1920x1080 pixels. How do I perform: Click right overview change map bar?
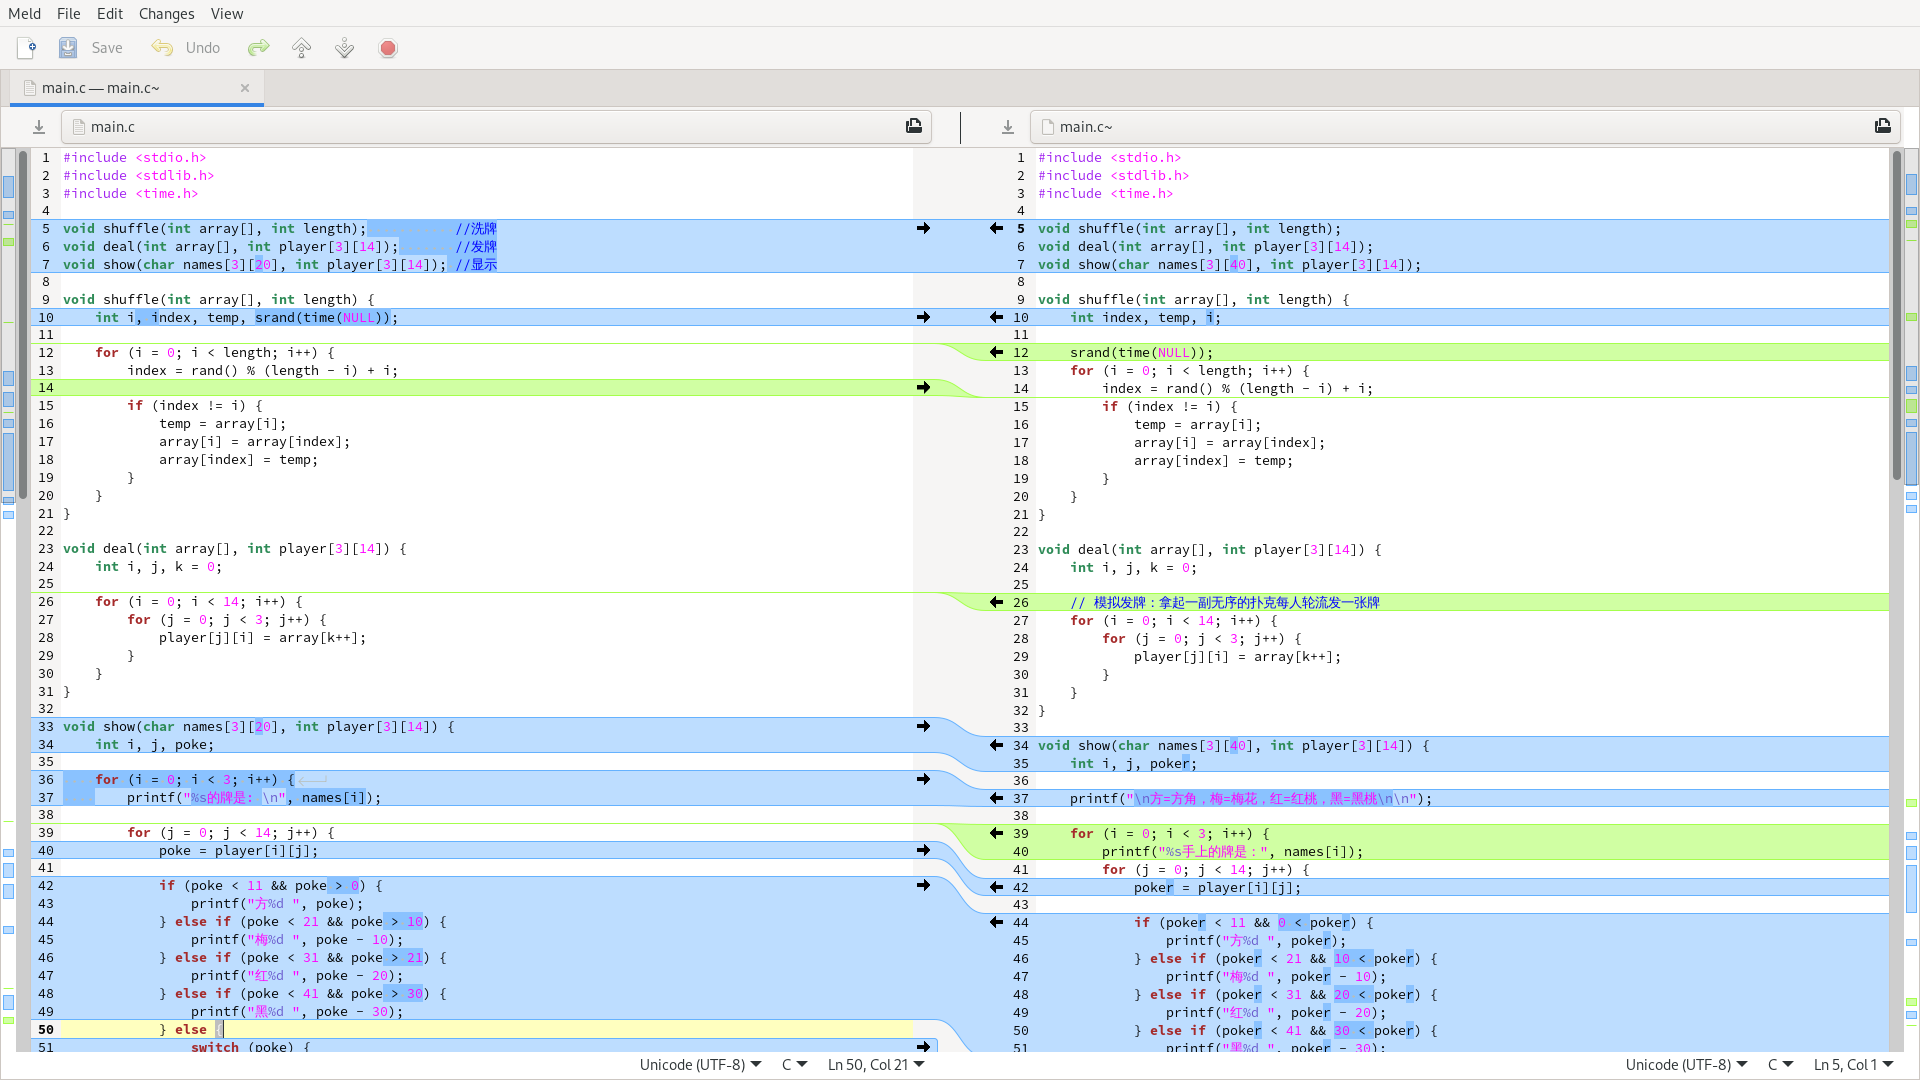[x=1911, y=600]
